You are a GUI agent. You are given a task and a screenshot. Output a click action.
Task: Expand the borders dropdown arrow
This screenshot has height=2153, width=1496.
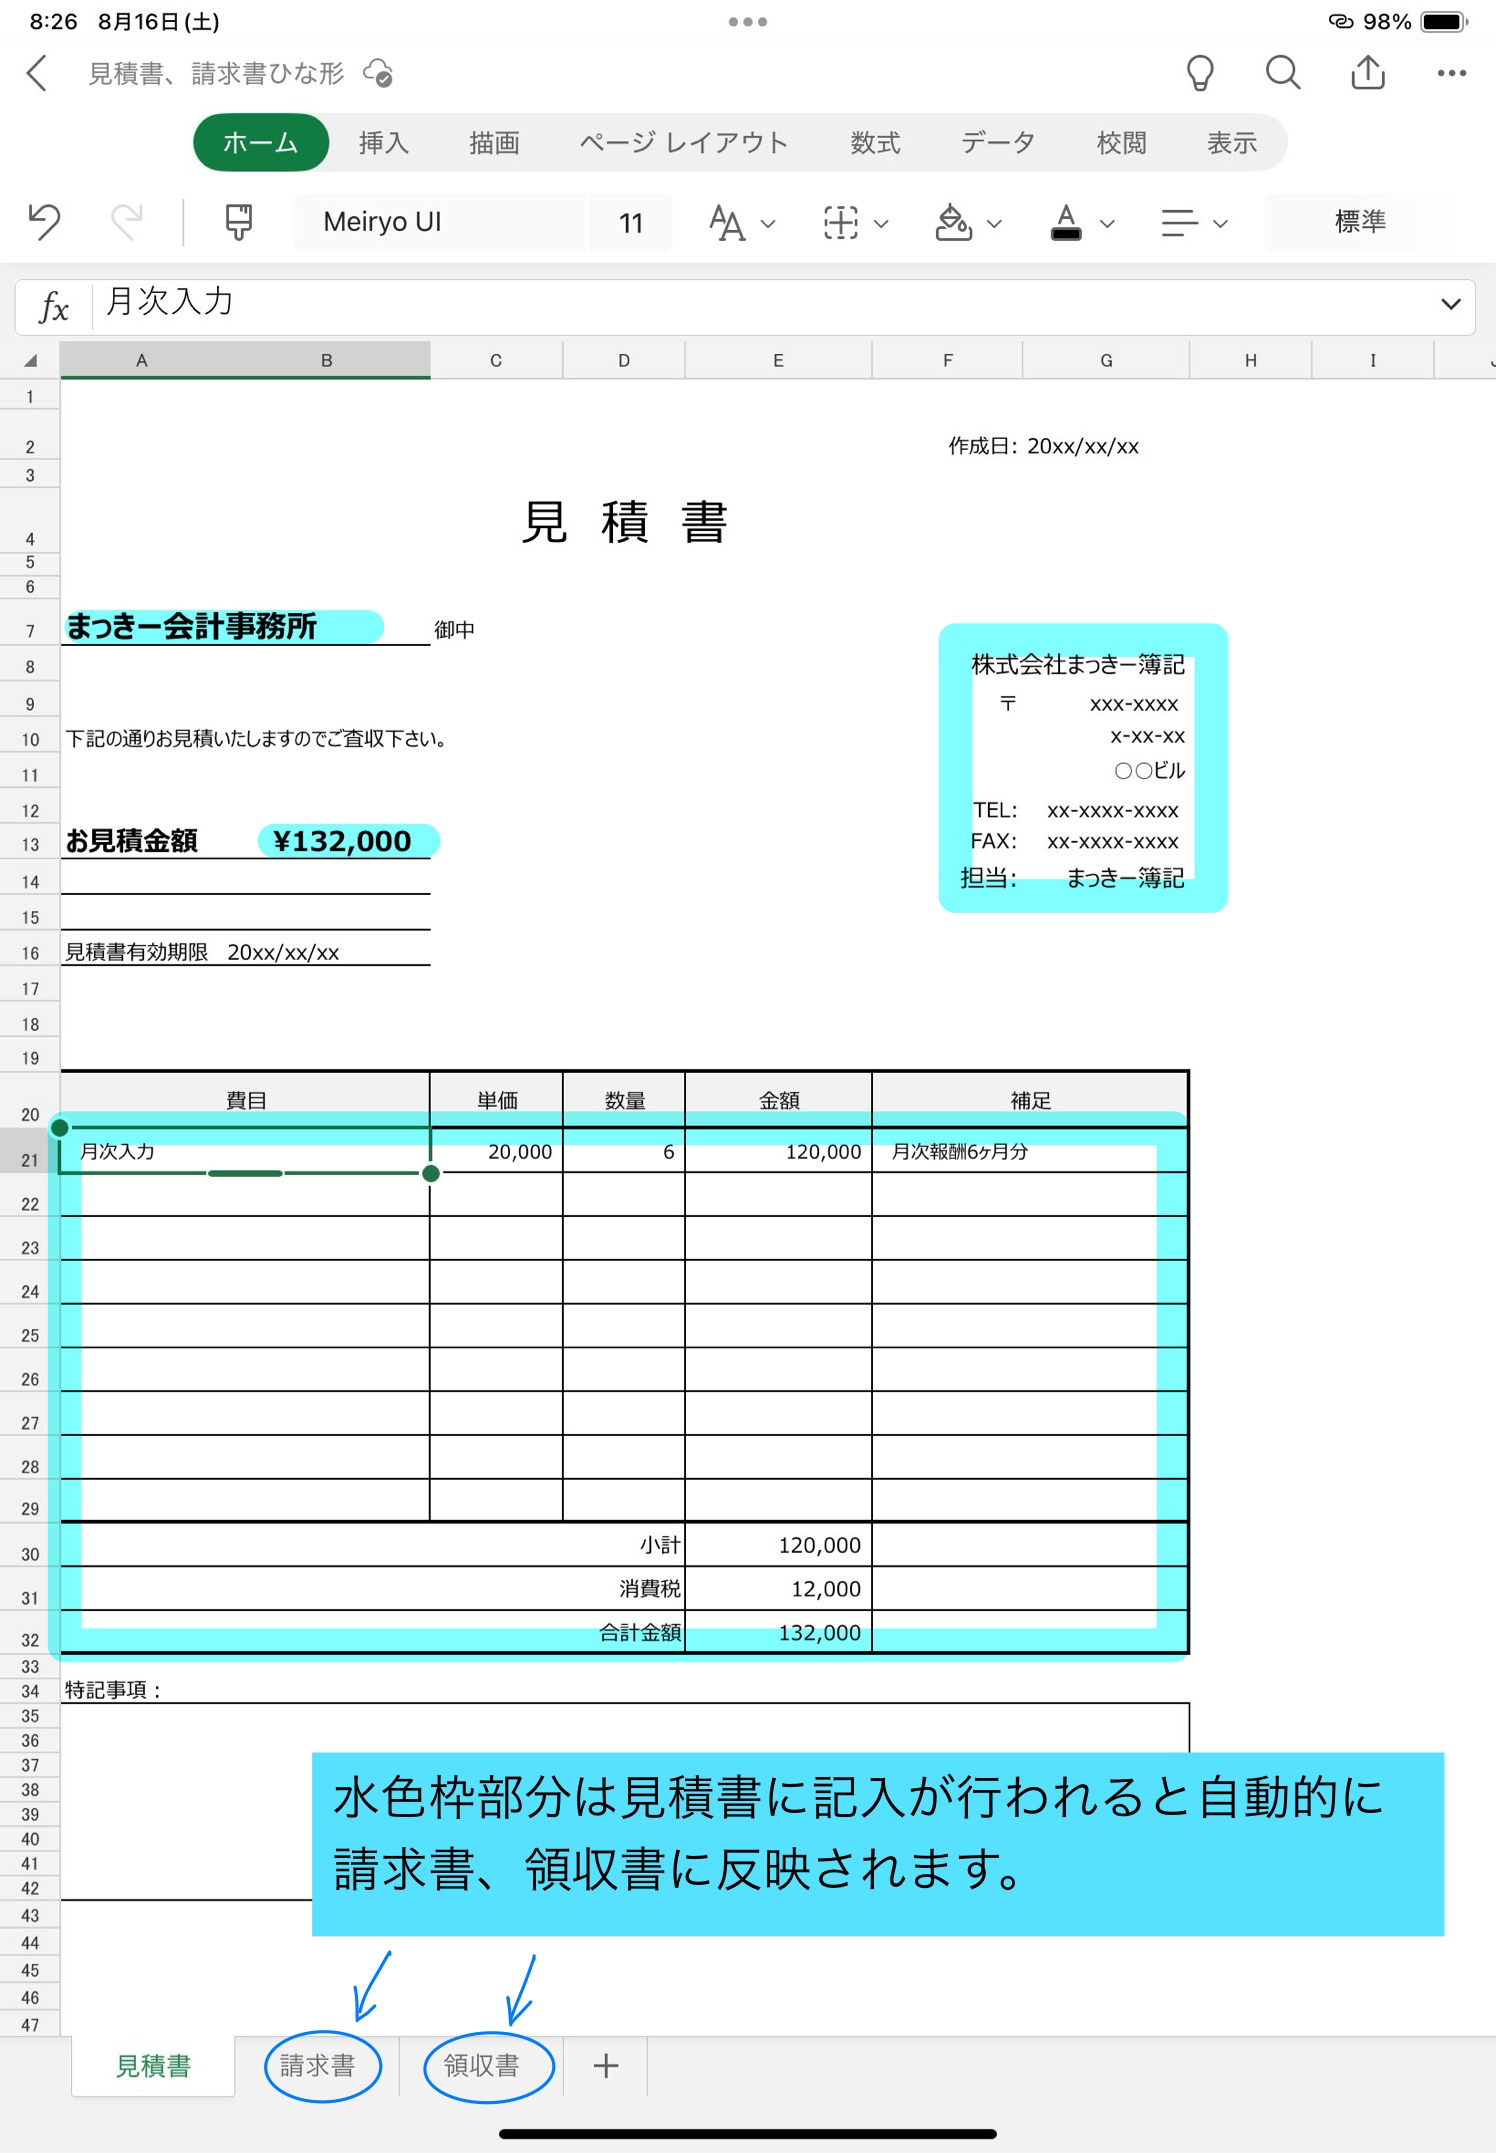click(881, 224)
